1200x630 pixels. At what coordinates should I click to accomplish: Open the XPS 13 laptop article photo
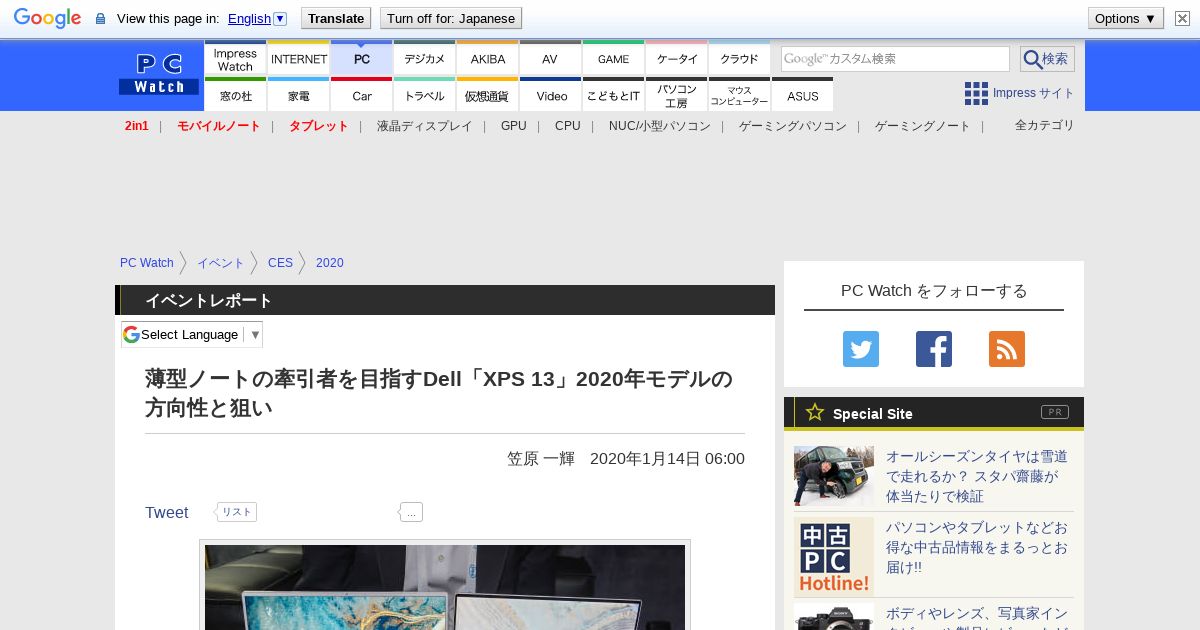click(x=445, y=586)
